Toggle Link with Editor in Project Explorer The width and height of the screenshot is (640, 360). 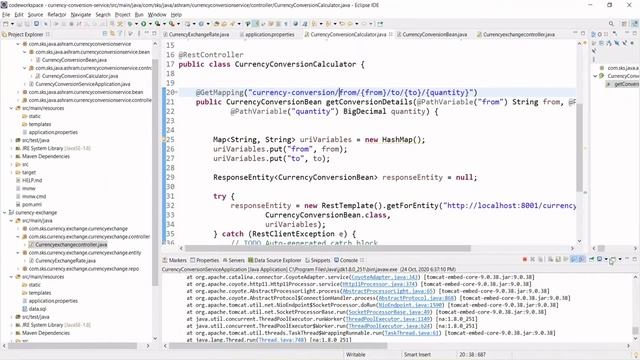[112, 34]
